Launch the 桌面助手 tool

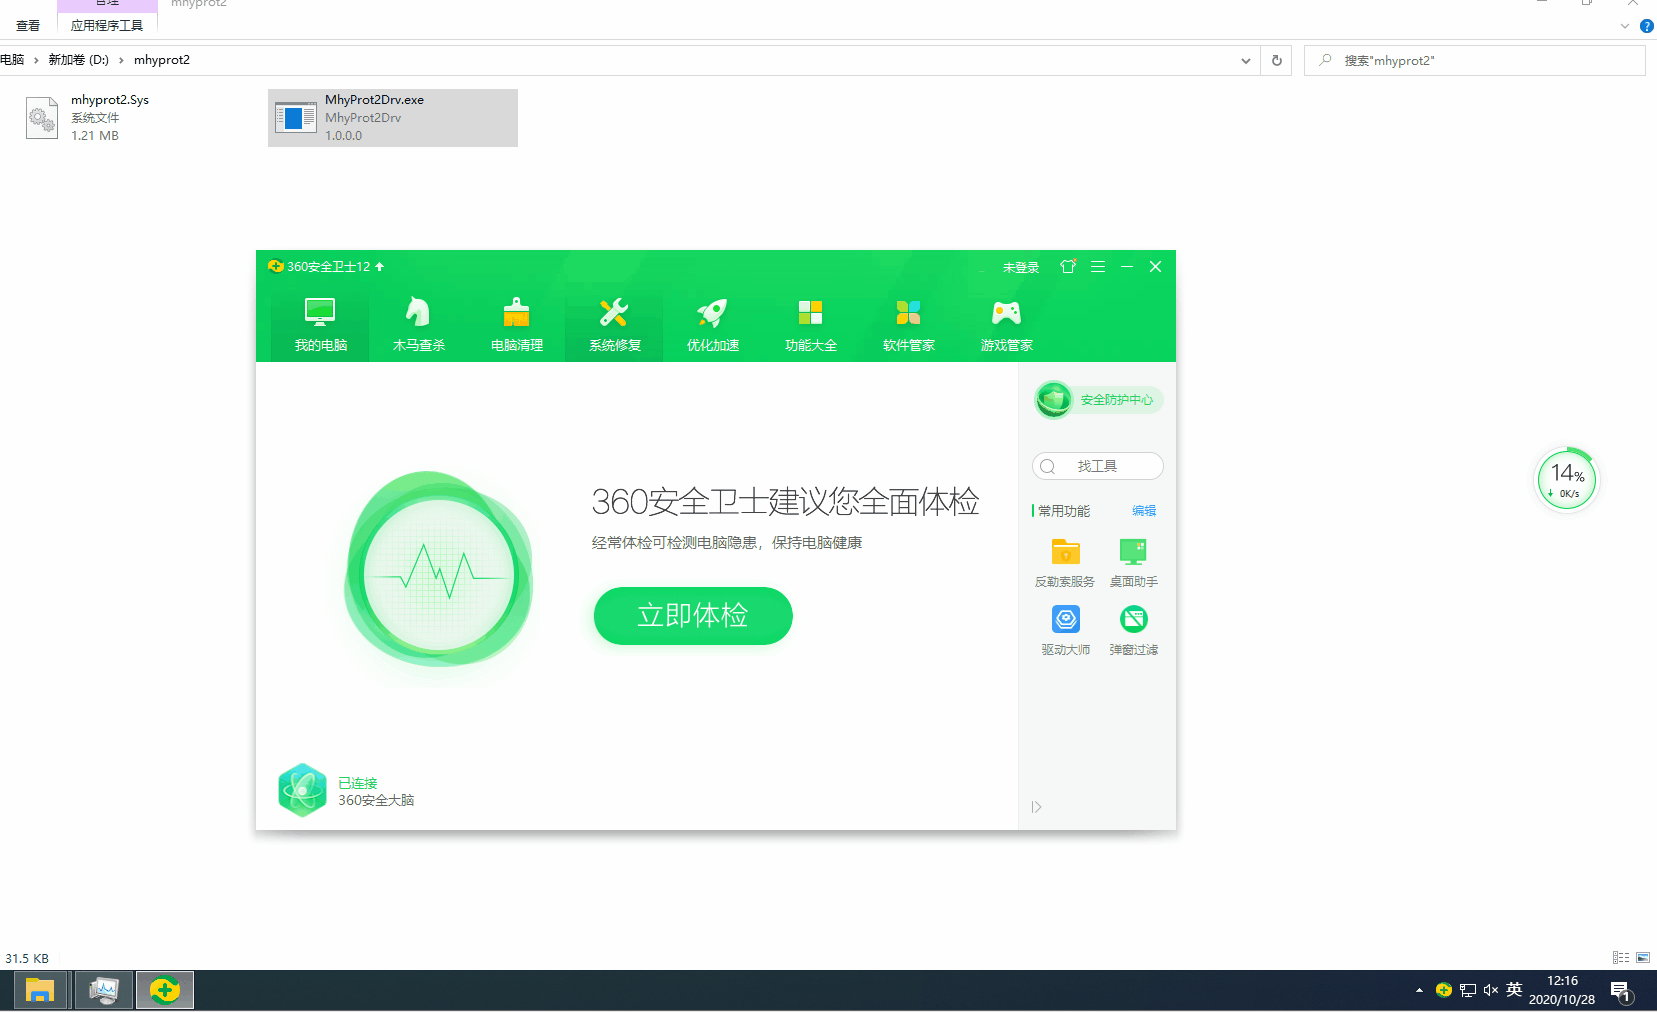pos(1133,563)
